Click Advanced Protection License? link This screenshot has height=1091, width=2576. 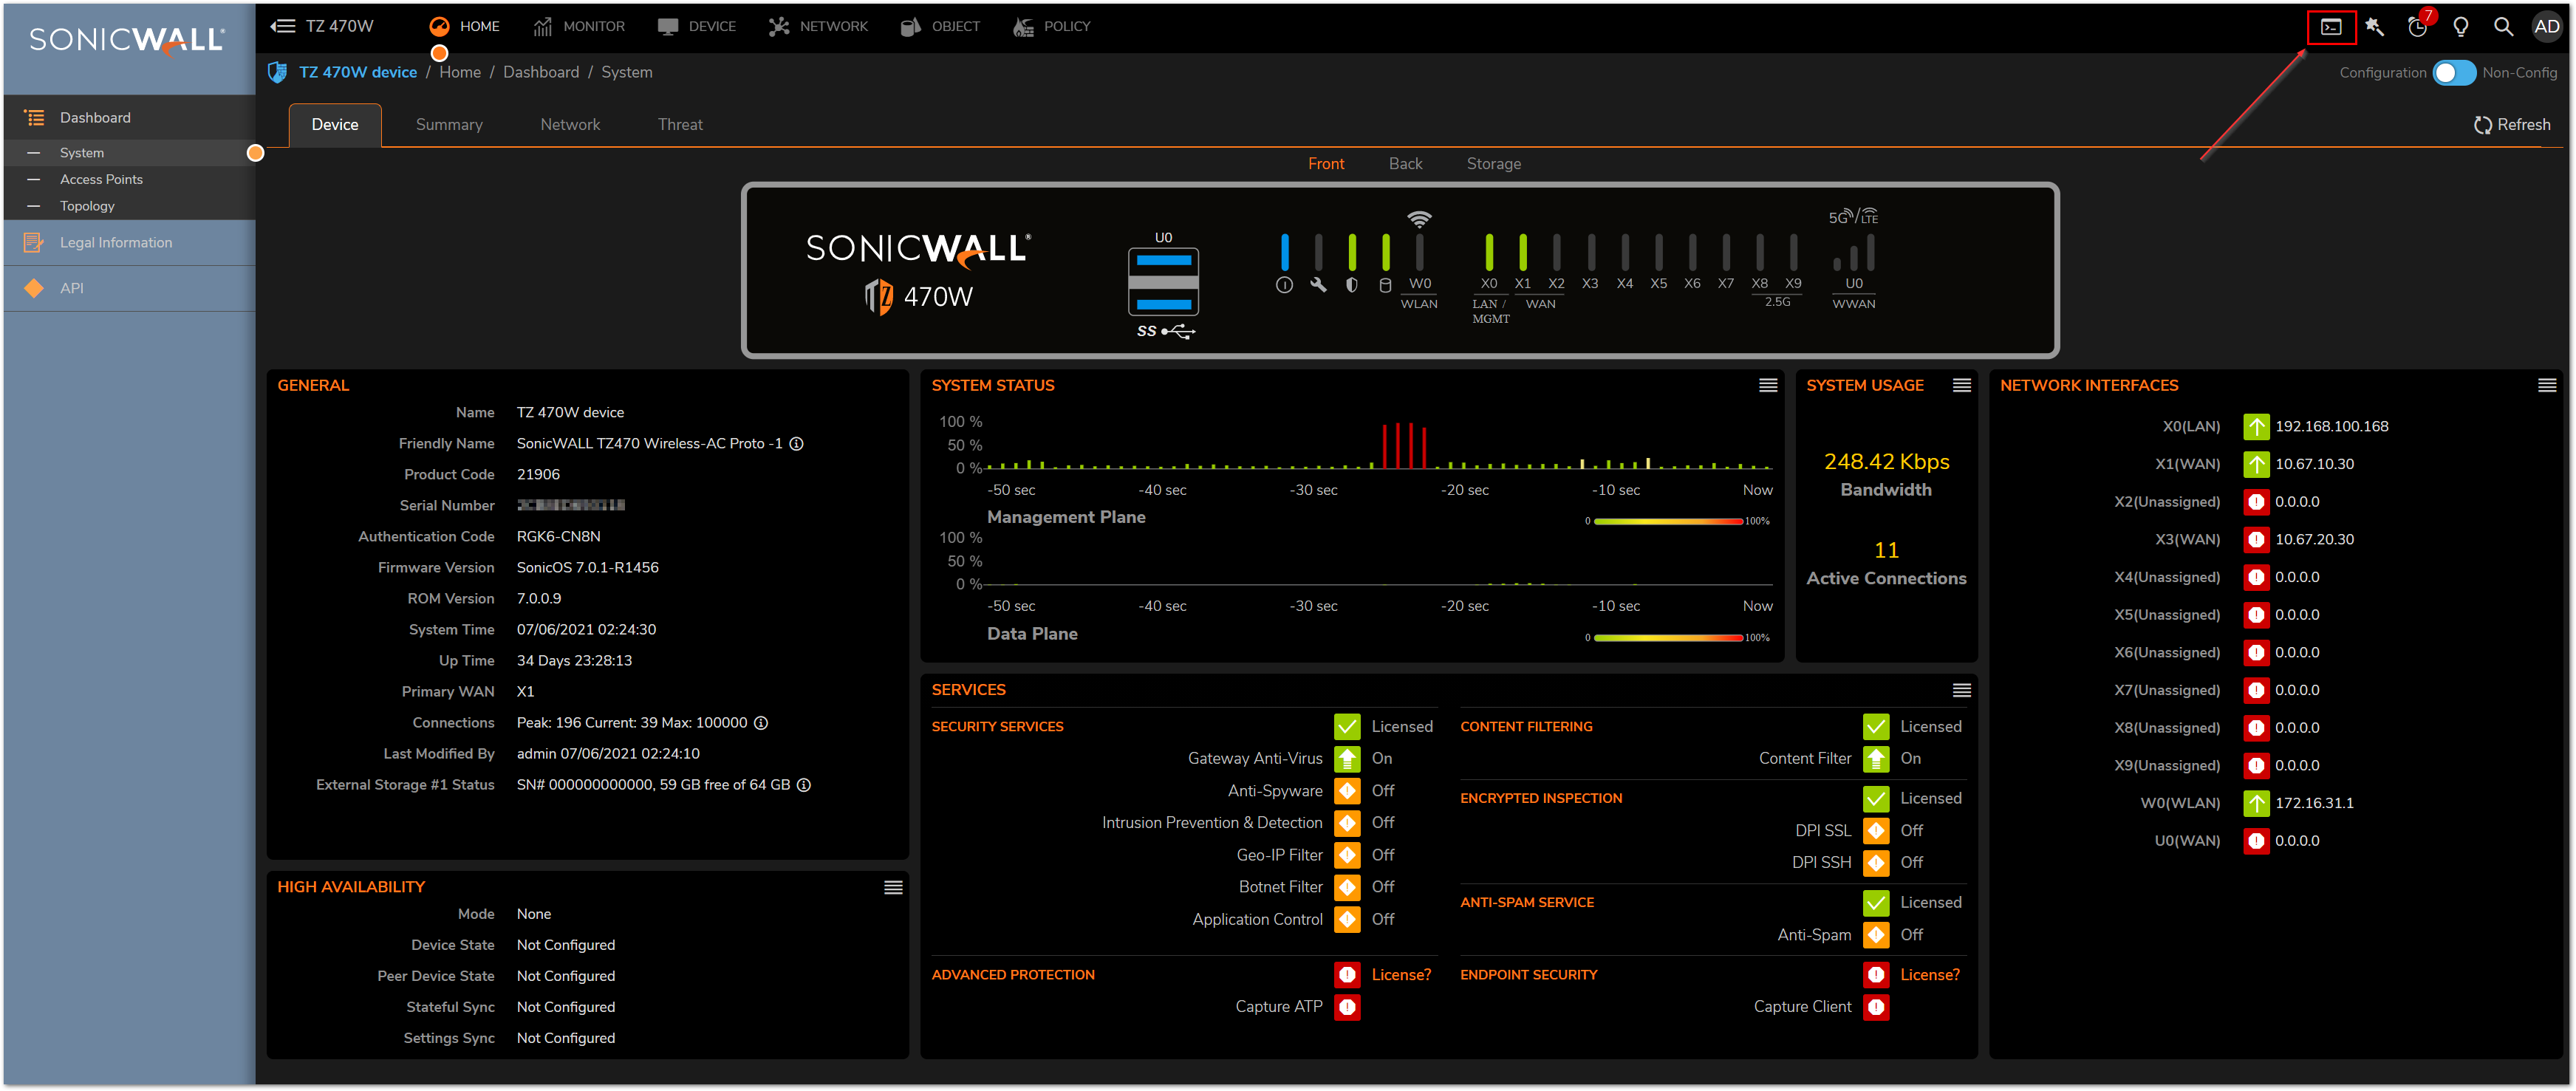point(1401,976)
